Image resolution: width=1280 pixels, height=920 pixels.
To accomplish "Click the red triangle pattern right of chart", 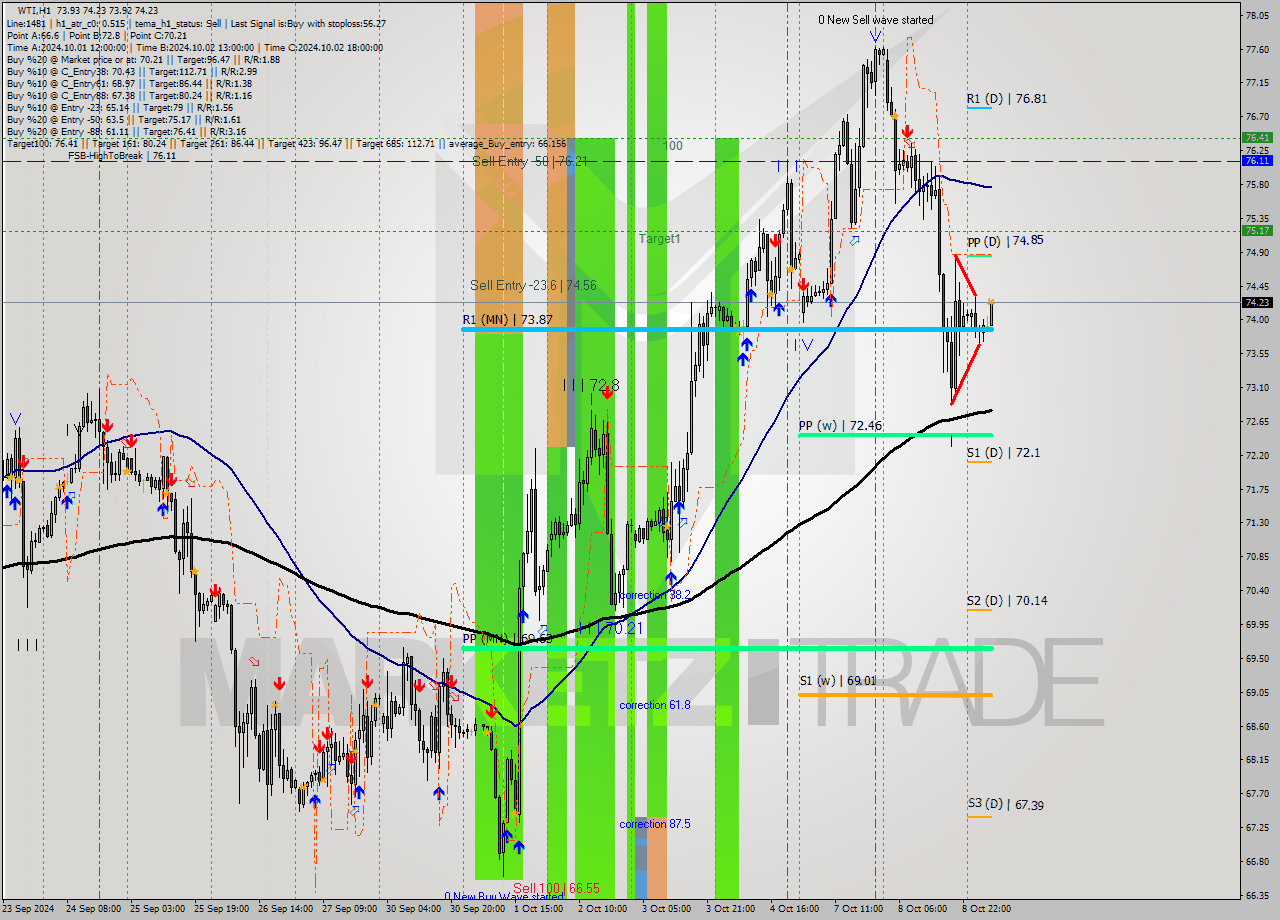I will pyautogui.click(x=969, y=329).
